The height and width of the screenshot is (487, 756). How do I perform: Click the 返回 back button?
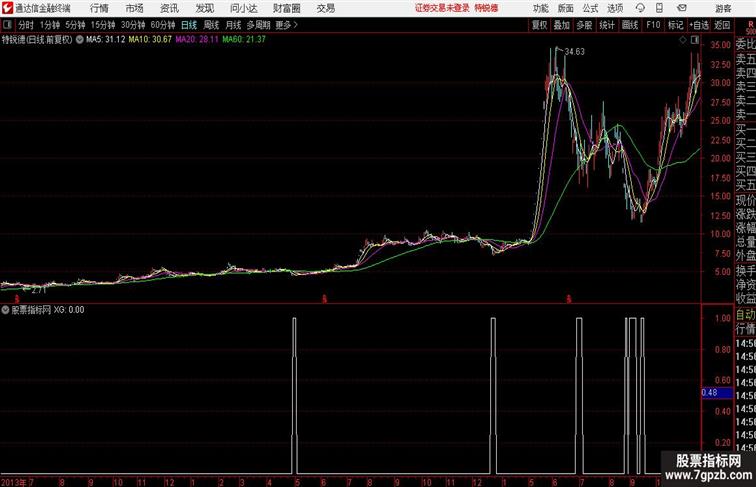pyautogui.click(x=722, y=25)
